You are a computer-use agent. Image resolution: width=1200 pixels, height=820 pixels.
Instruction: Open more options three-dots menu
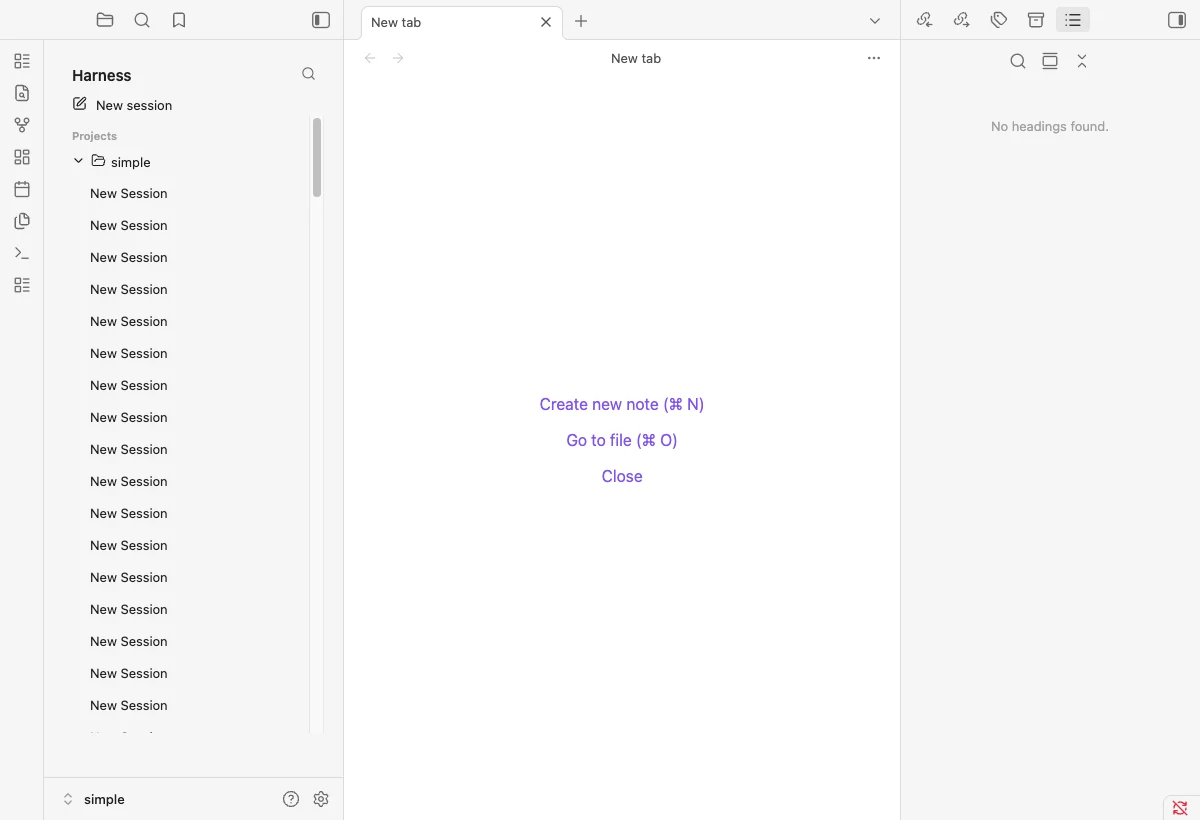point(874,58)
